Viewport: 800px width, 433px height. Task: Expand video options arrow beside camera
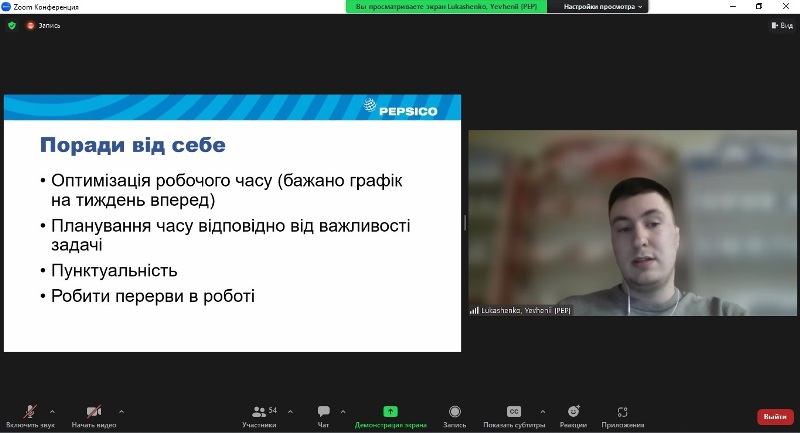(x=121, y=411)
